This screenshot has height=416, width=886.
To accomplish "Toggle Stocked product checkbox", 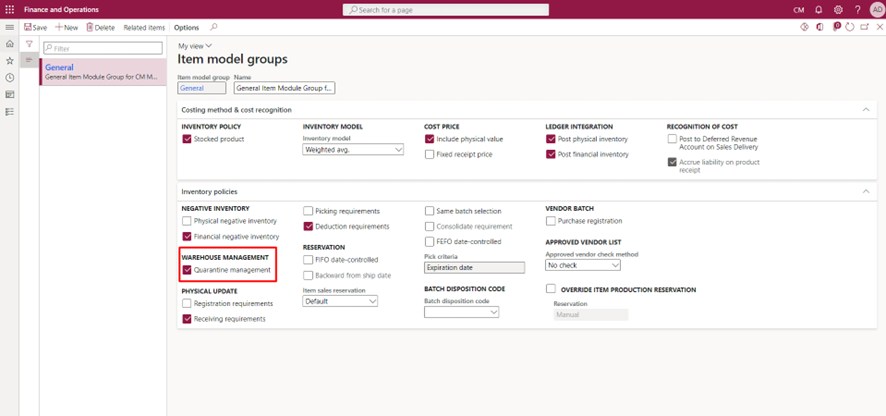I will pyautogui.click(x=186, y=139).
